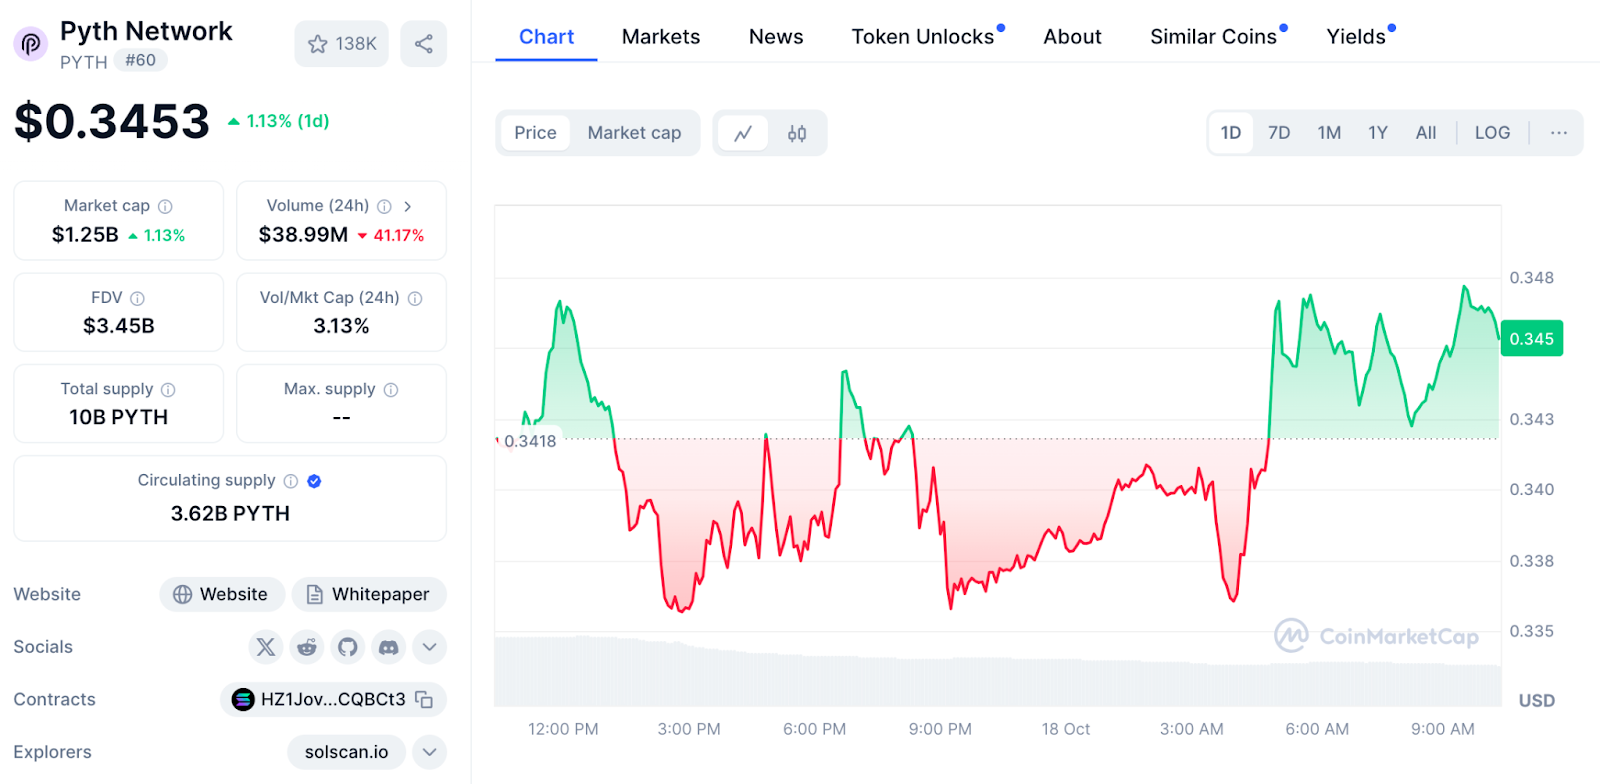Open the share icon button
Image resolution: width=1600 pixels, height=784 pixels.
[x=424, y=44]
